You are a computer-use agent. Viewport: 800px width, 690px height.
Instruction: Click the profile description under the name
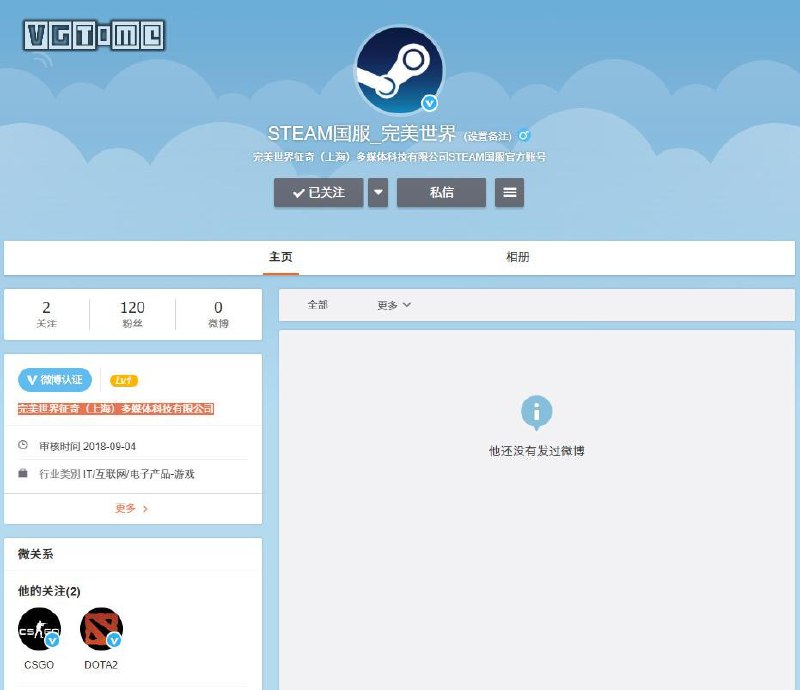click(x=399, y=157)
